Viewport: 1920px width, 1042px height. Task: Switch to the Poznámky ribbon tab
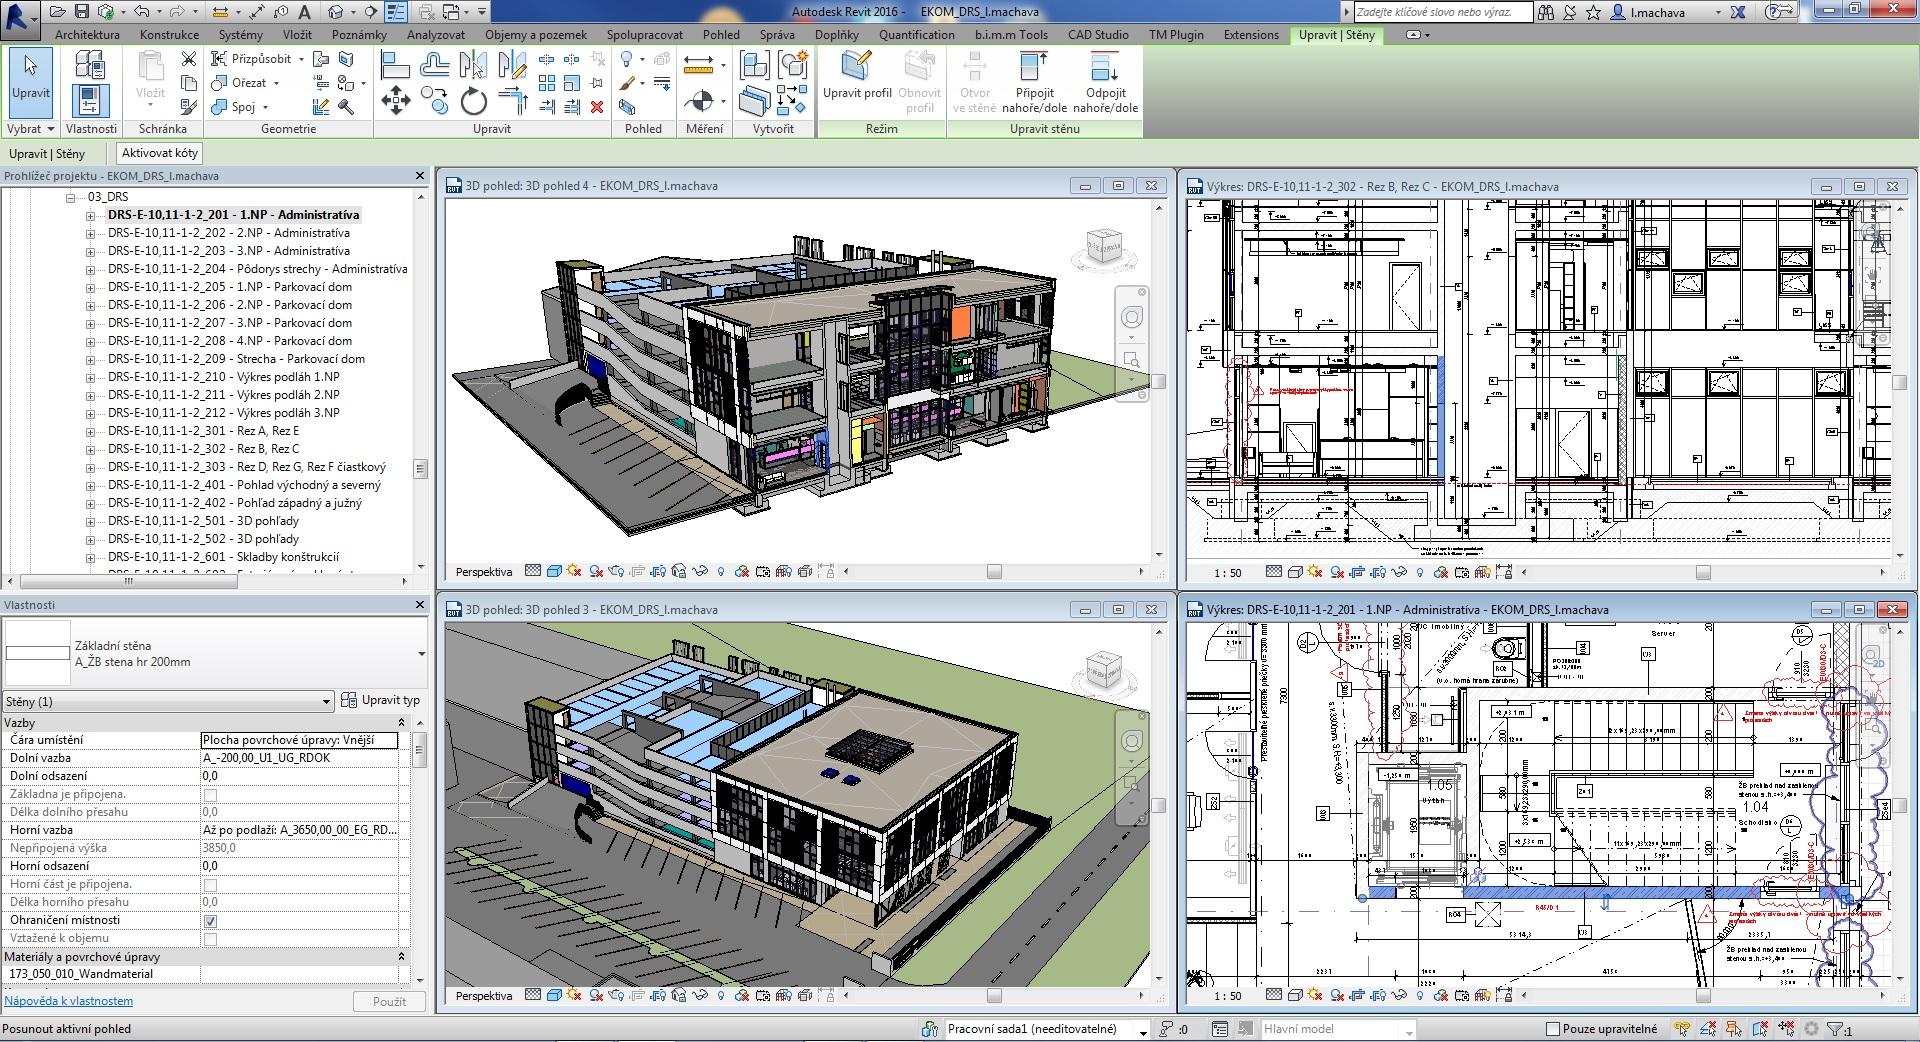pos(359,35)
